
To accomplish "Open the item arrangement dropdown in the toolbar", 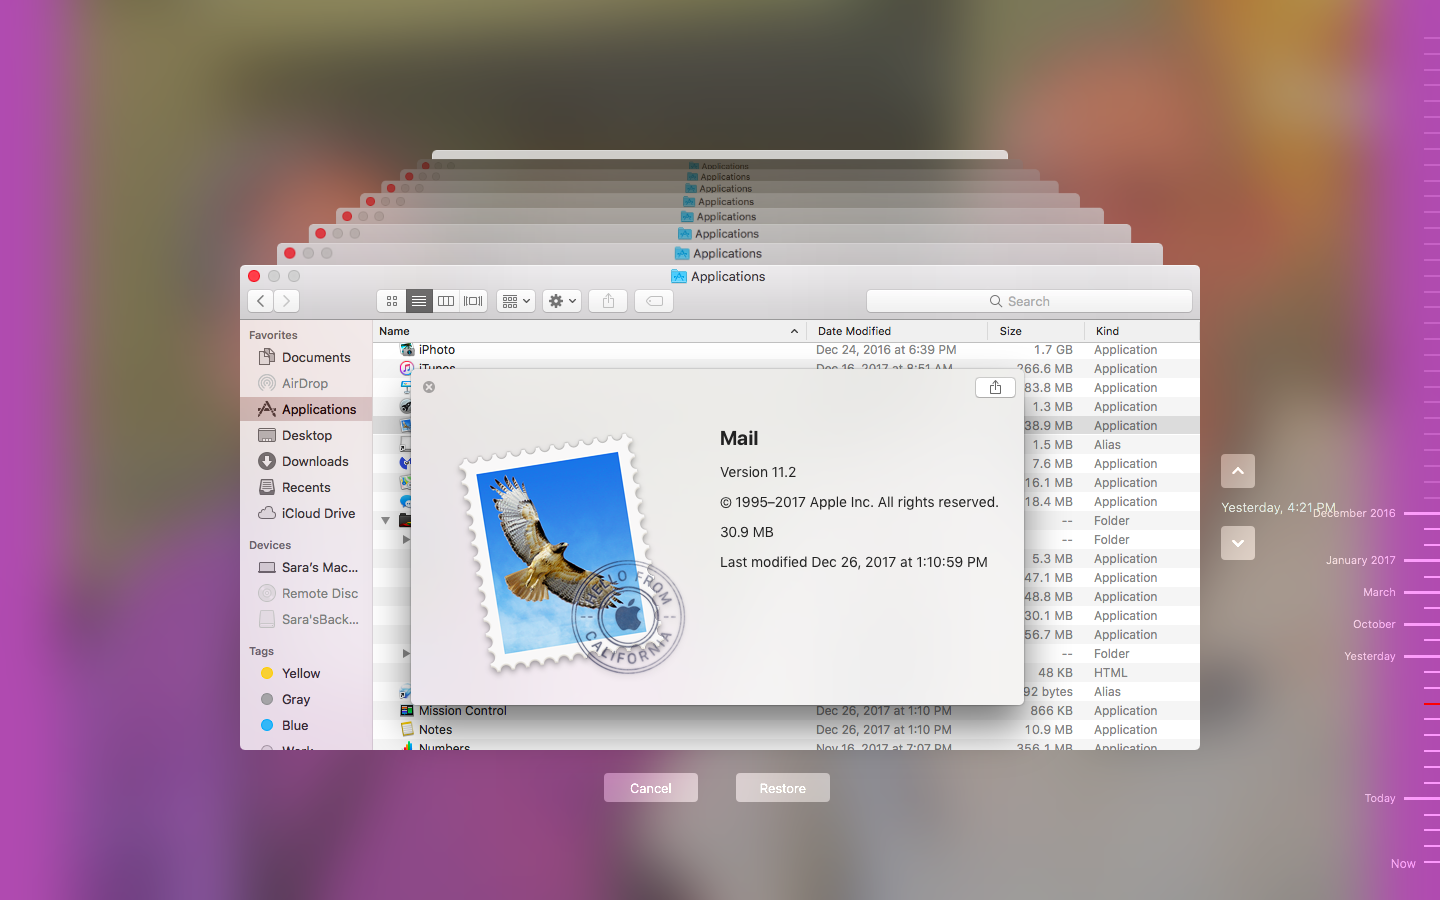I will click(x=516, y=301).
